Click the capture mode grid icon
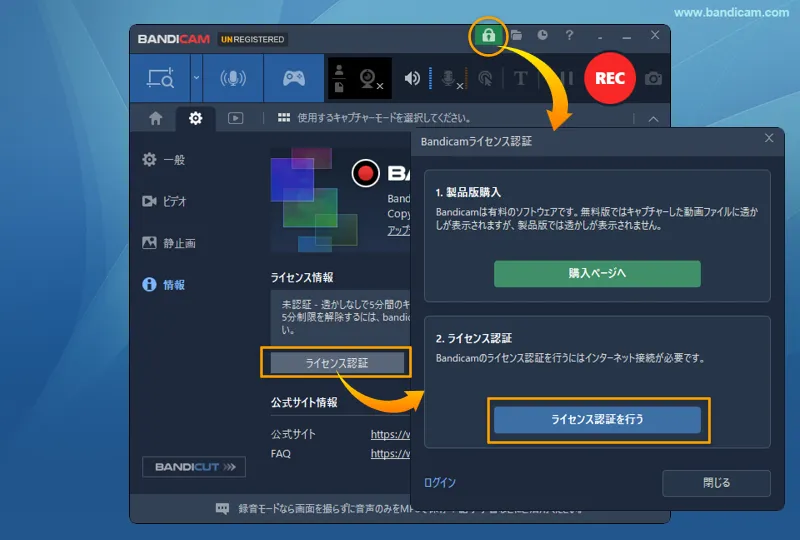This screenshot has height=540, width=800. pyautogui.click(x=284, y=118)
